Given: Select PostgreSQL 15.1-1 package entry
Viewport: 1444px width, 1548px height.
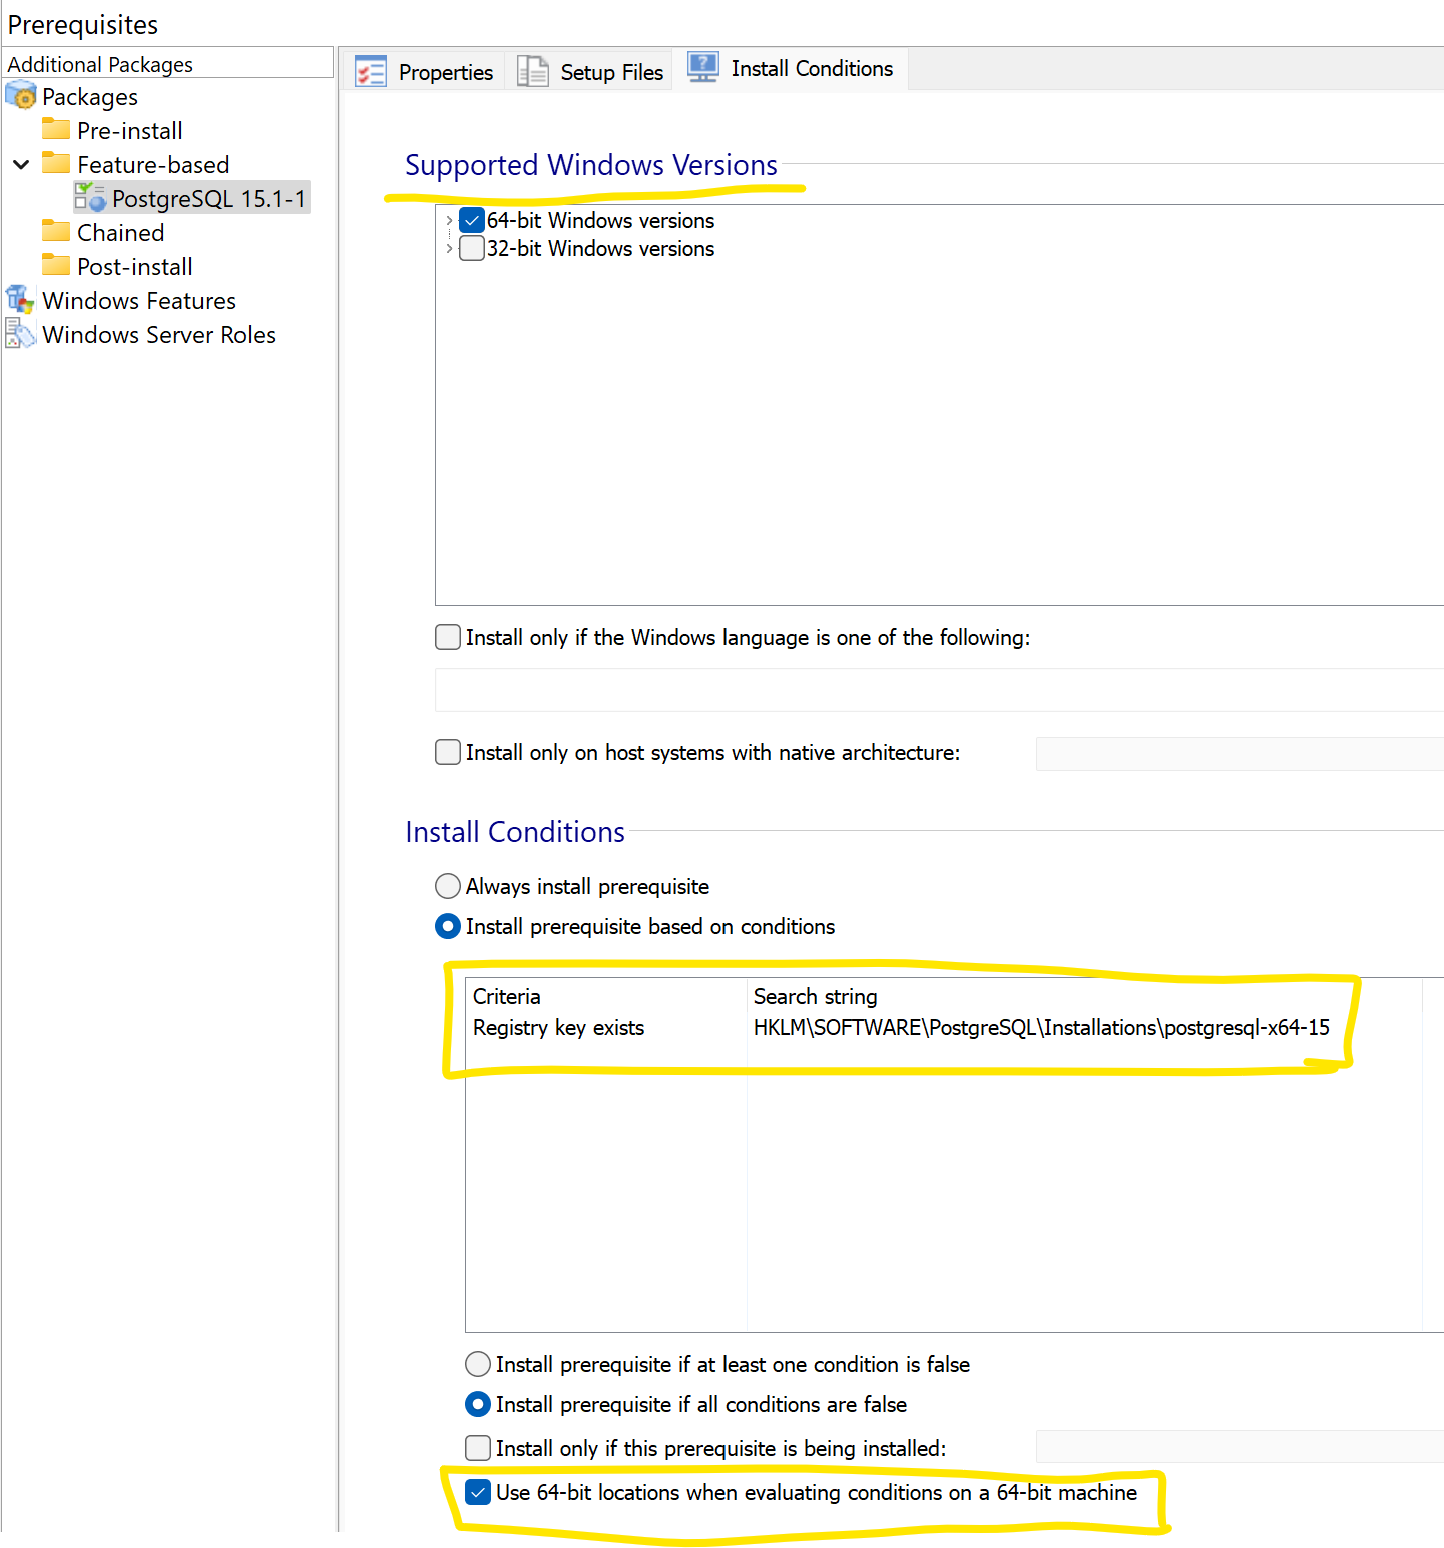Looking at the screenshot, I should [x=209, y=198].
